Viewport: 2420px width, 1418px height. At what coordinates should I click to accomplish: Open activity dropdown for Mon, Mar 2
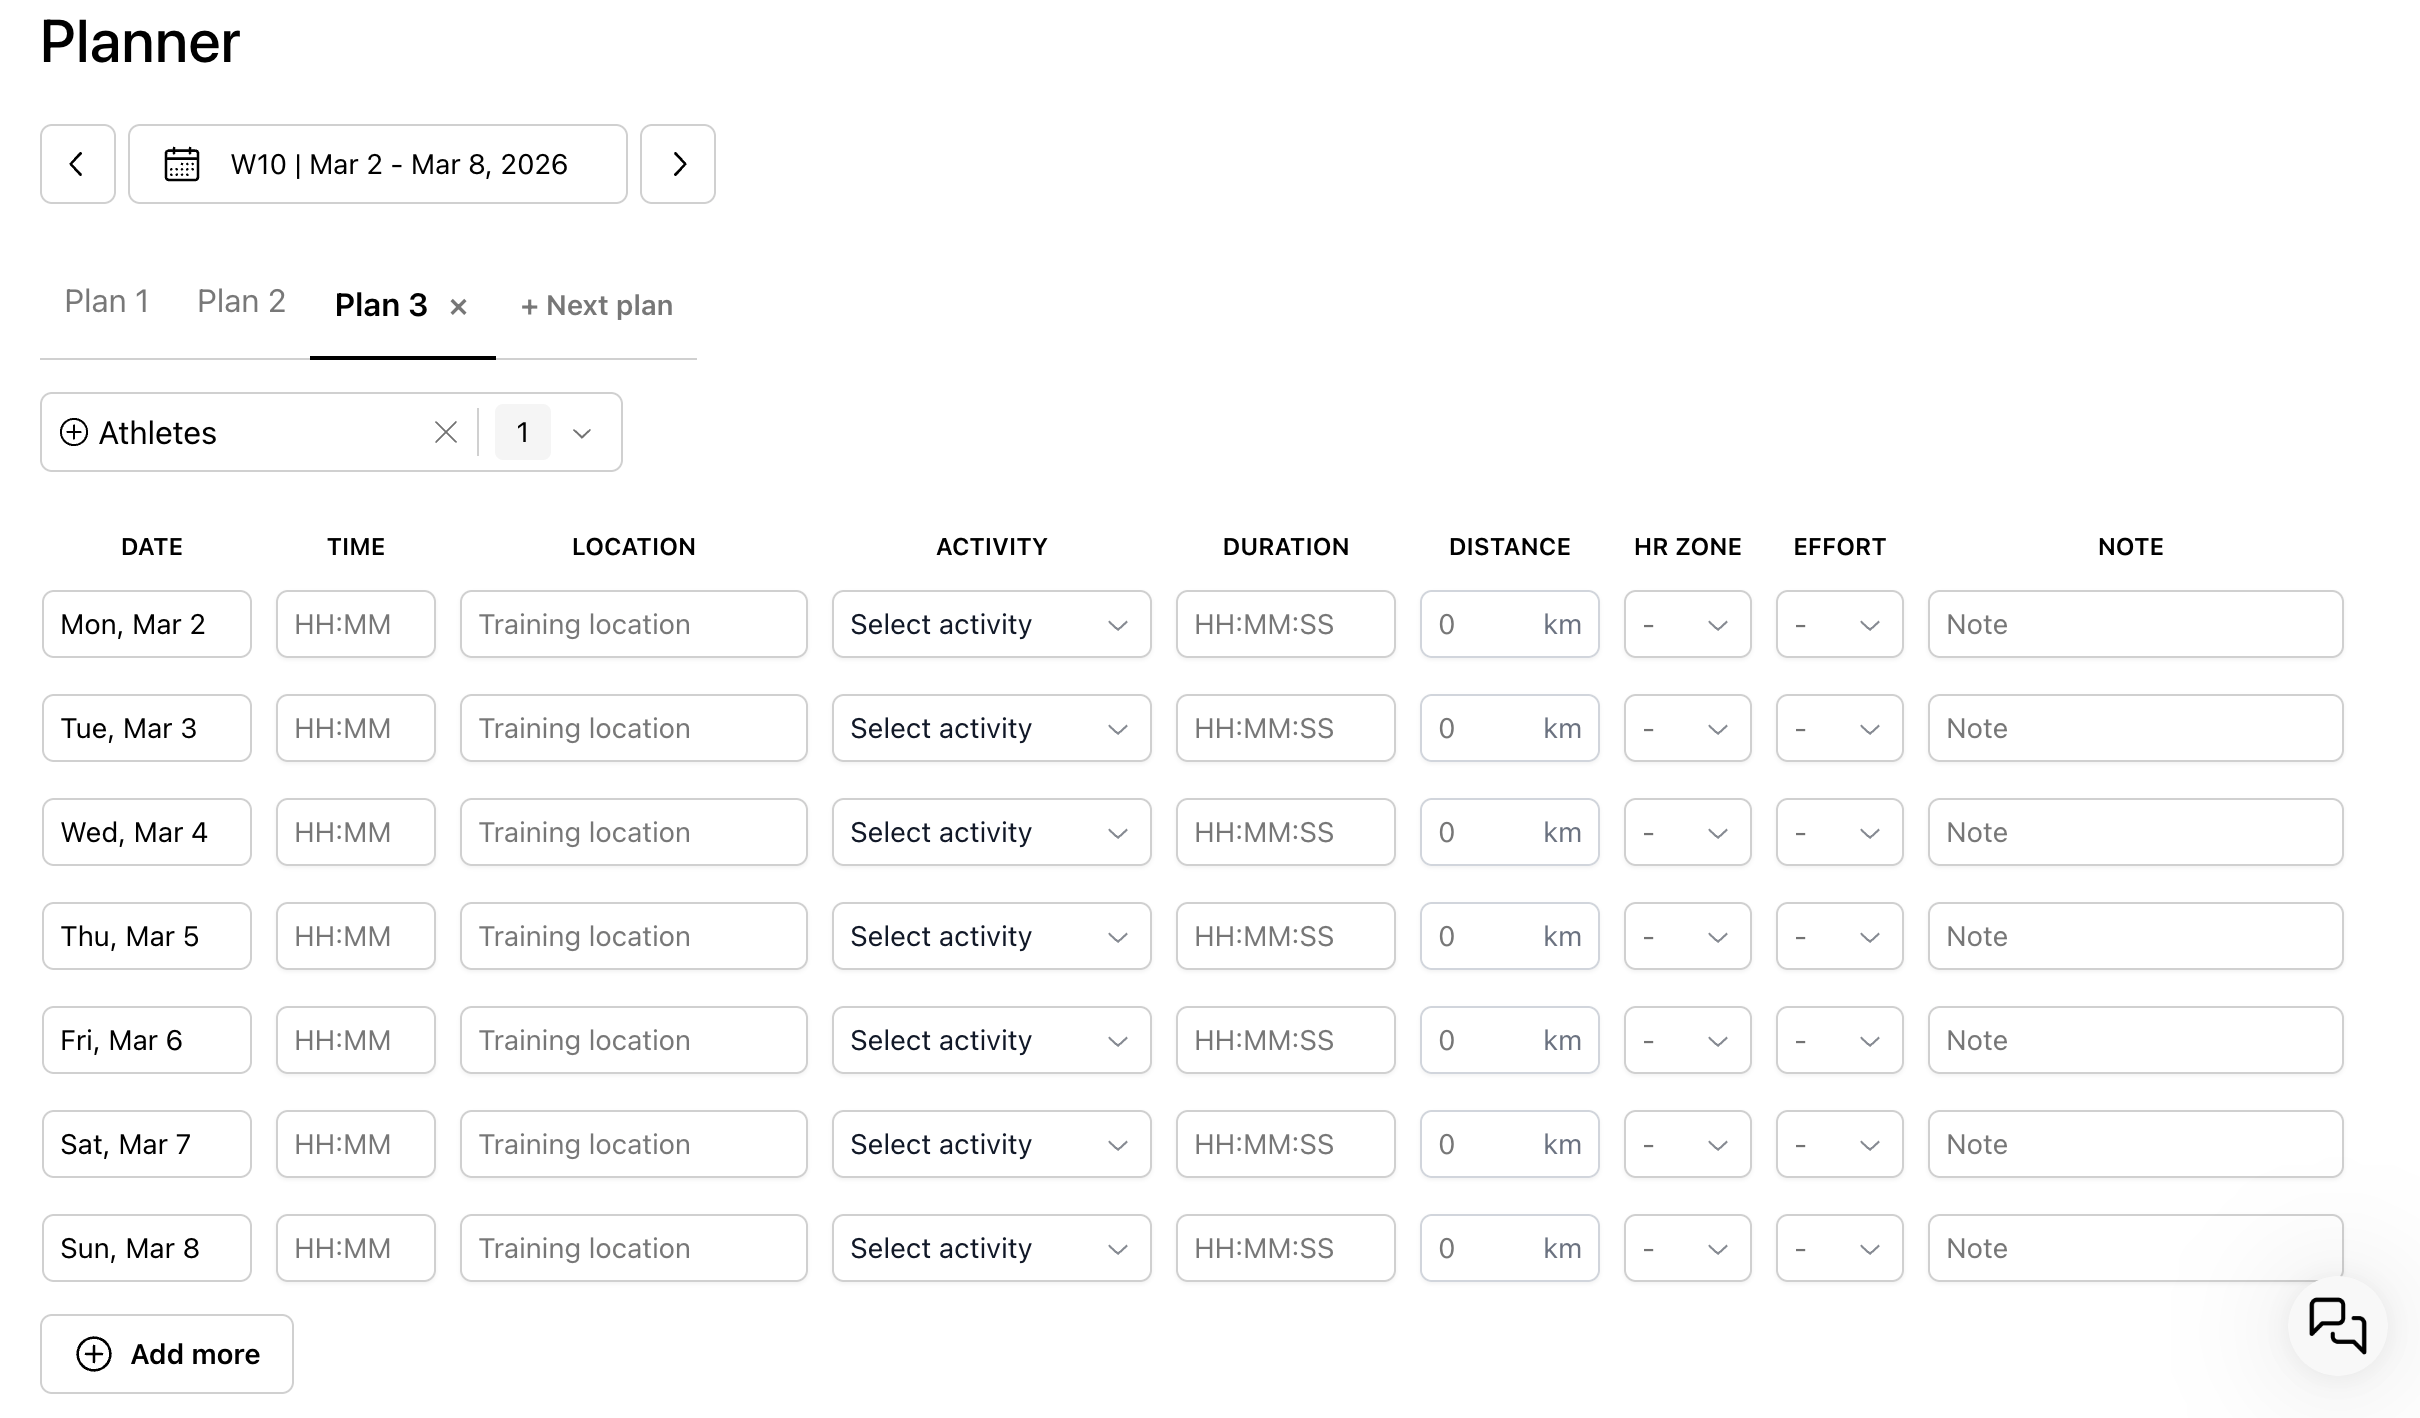[992, 624]
